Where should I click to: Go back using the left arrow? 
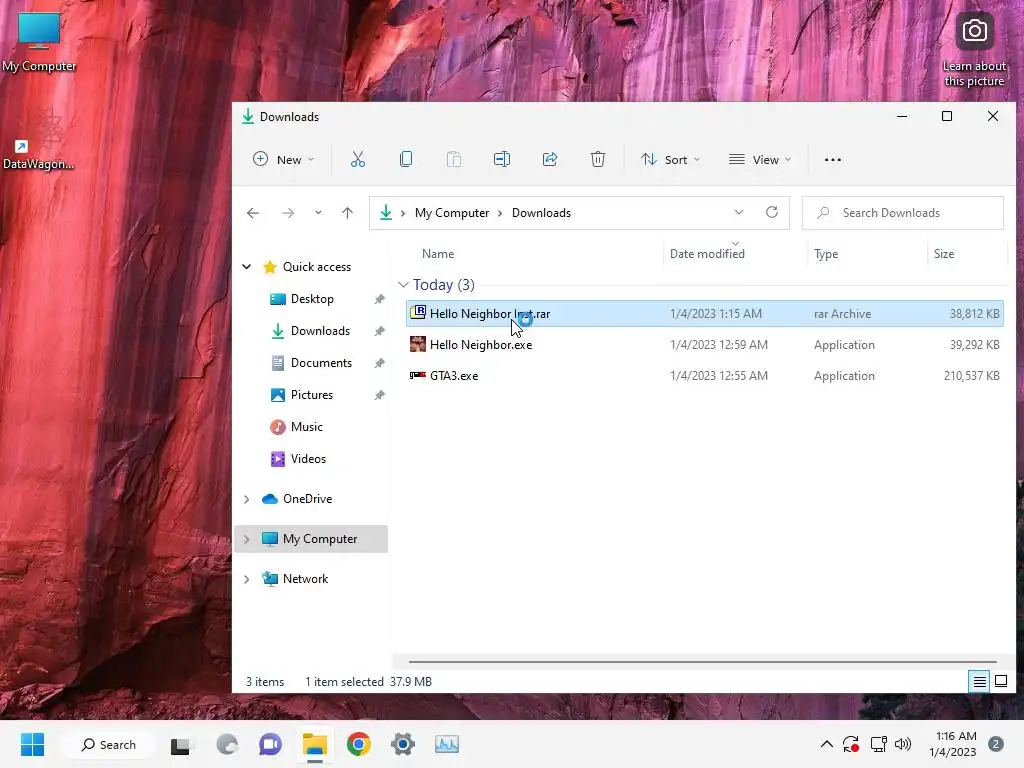click(x=253, y=213)
